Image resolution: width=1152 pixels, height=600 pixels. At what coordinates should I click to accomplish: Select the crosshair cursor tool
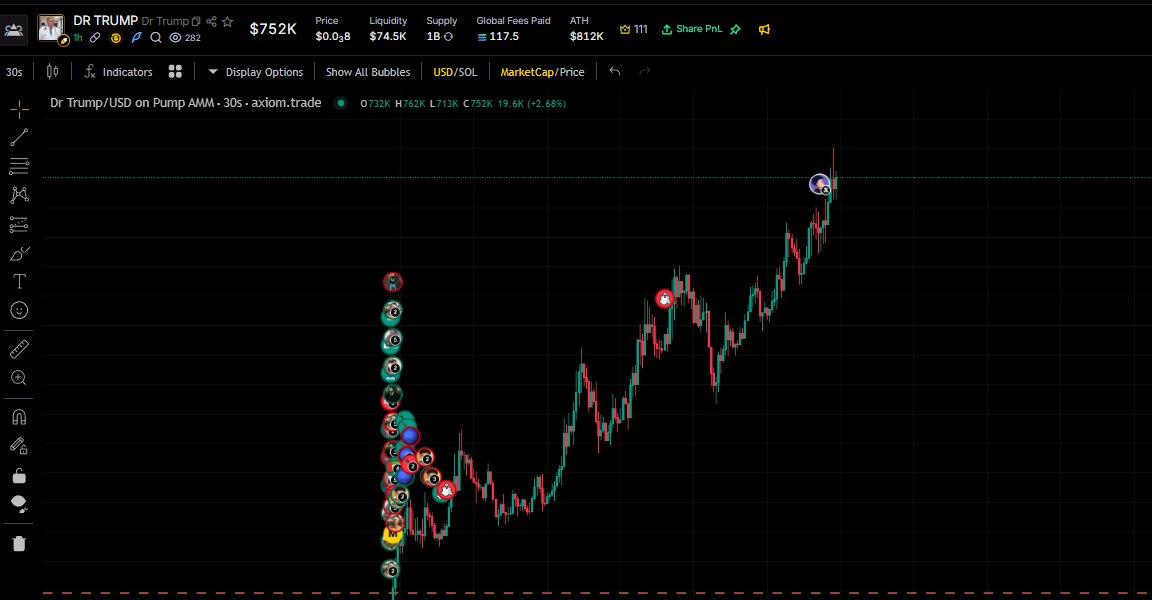coord(19,109)
